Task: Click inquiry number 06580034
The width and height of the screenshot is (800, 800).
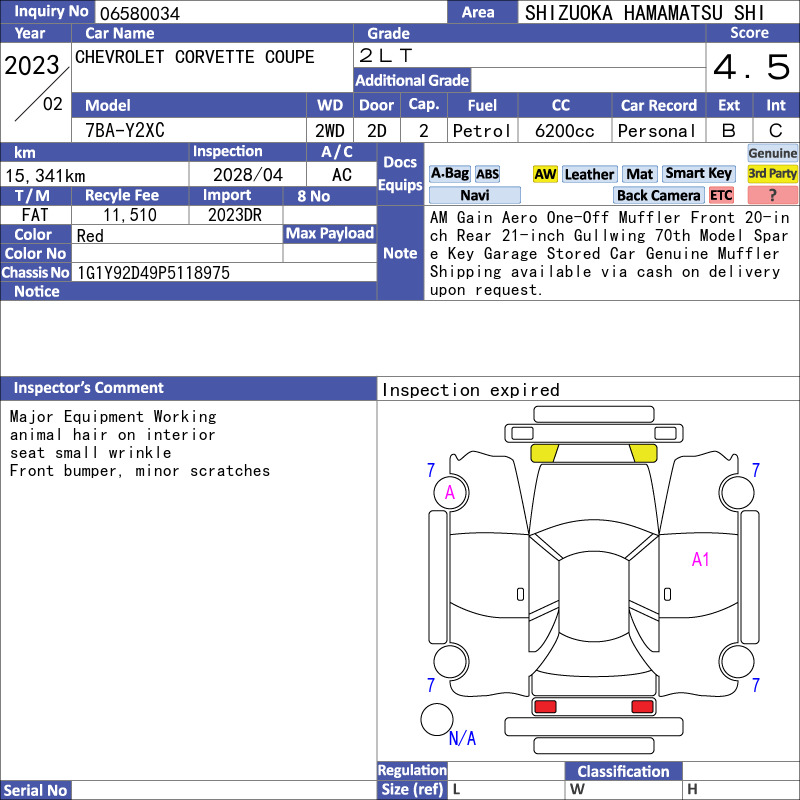Action: pyautogui.click(x=140, y=13)
